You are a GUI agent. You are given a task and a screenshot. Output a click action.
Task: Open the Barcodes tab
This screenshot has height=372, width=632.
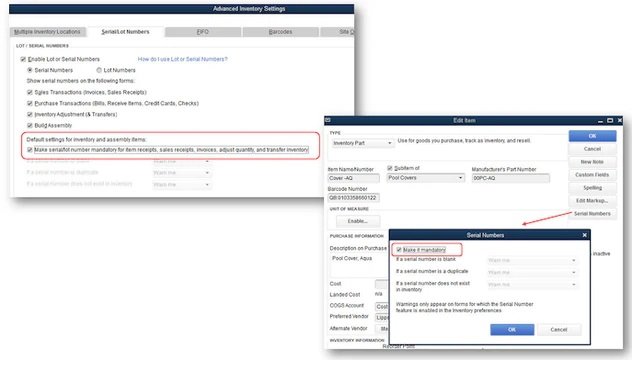pyautogui.click(x=281, y=32)
